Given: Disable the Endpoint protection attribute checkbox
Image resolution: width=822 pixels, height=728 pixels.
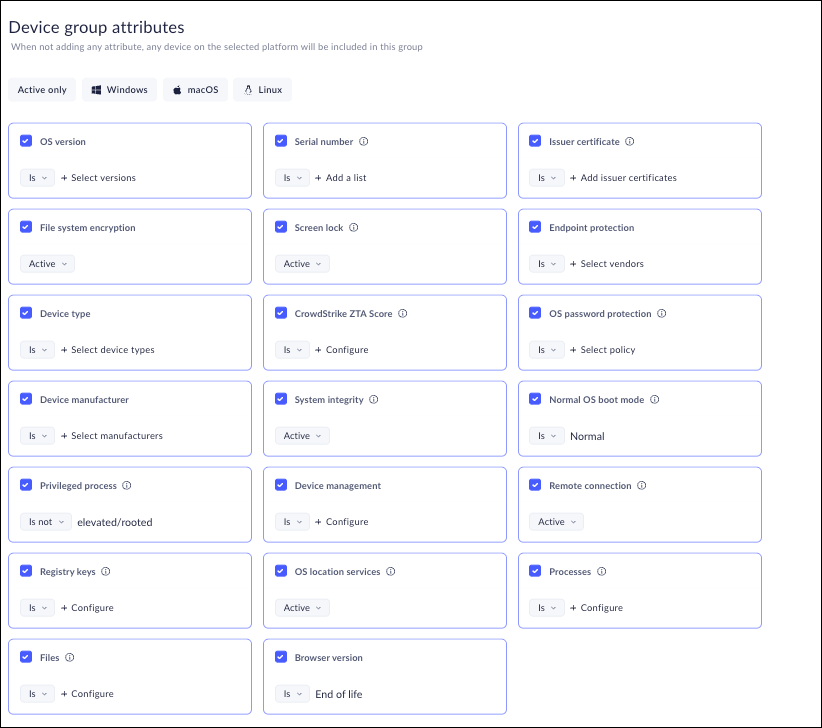Looking at the screenshot, I should pyautogui.click(x=535, y=228).
